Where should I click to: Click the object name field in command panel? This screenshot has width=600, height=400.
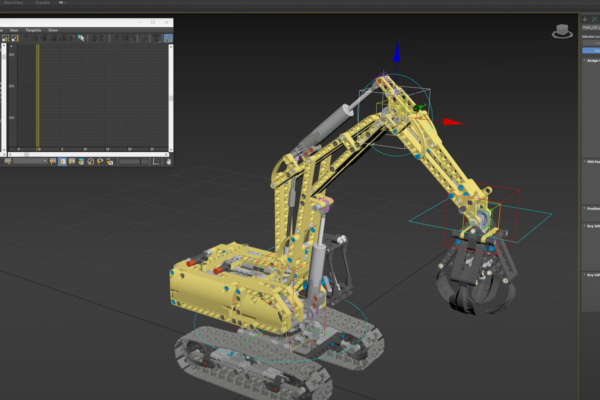click(591, 28)
